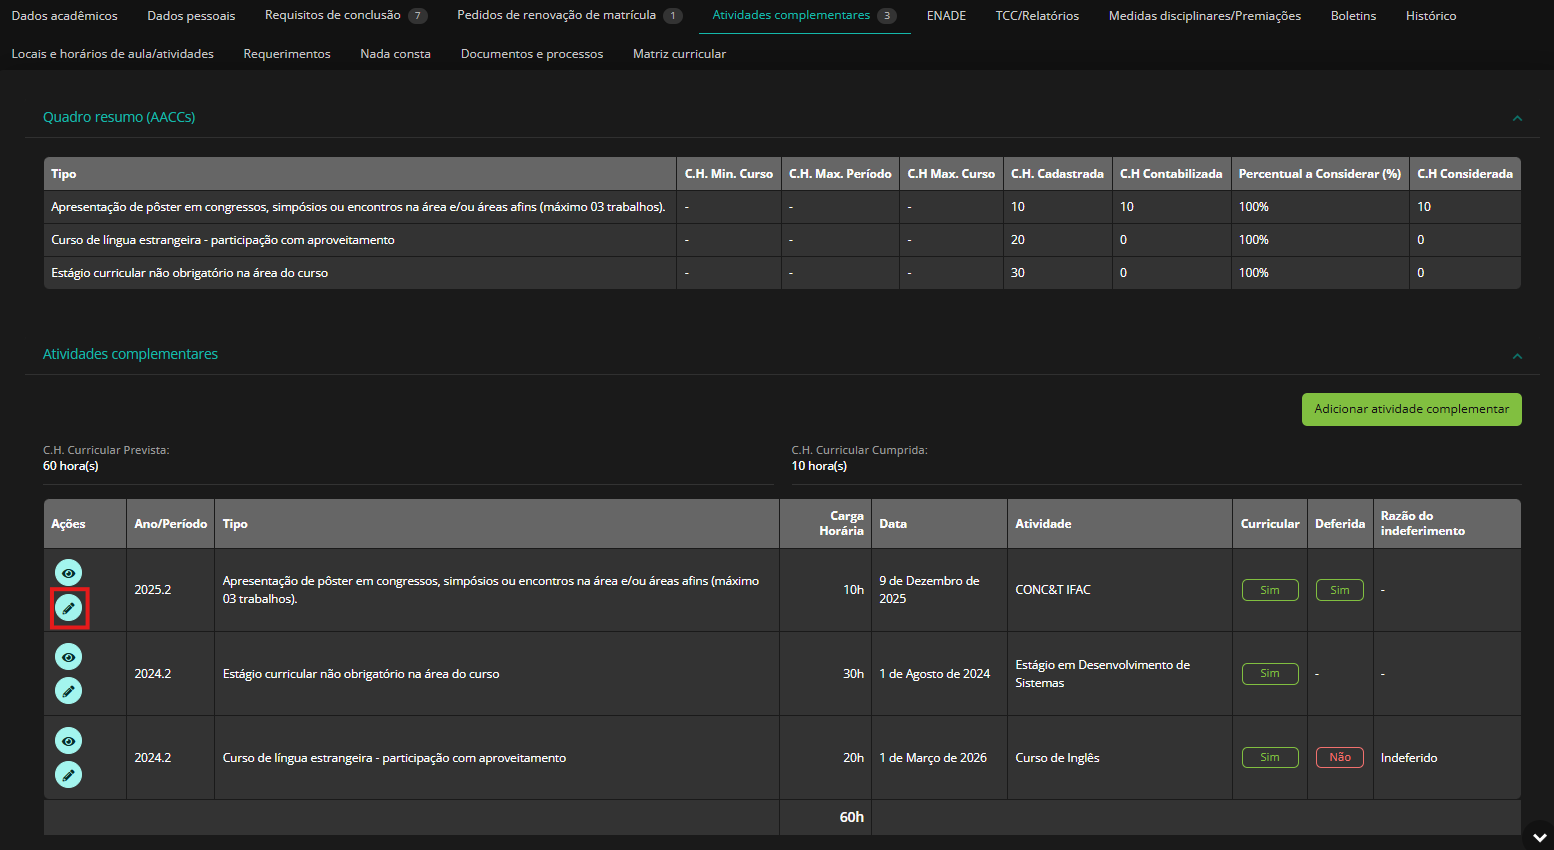This screenshot has height=850, width=1554.
Task: Click the scroll-down arrow at bottom right corner
Action: (x=1537, y=836)
